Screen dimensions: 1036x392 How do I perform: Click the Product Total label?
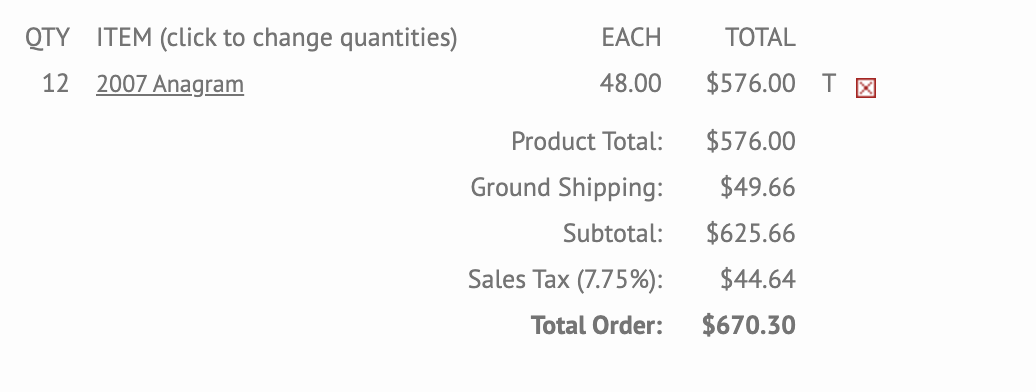pos(587,141)
